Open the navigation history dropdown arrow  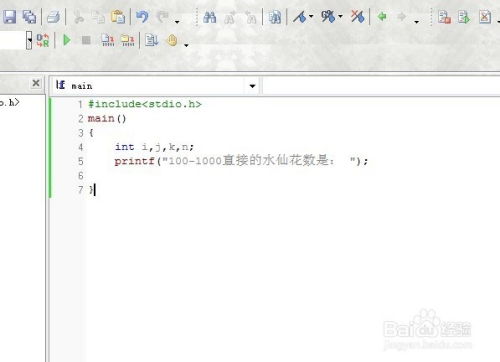coord(417,22)
